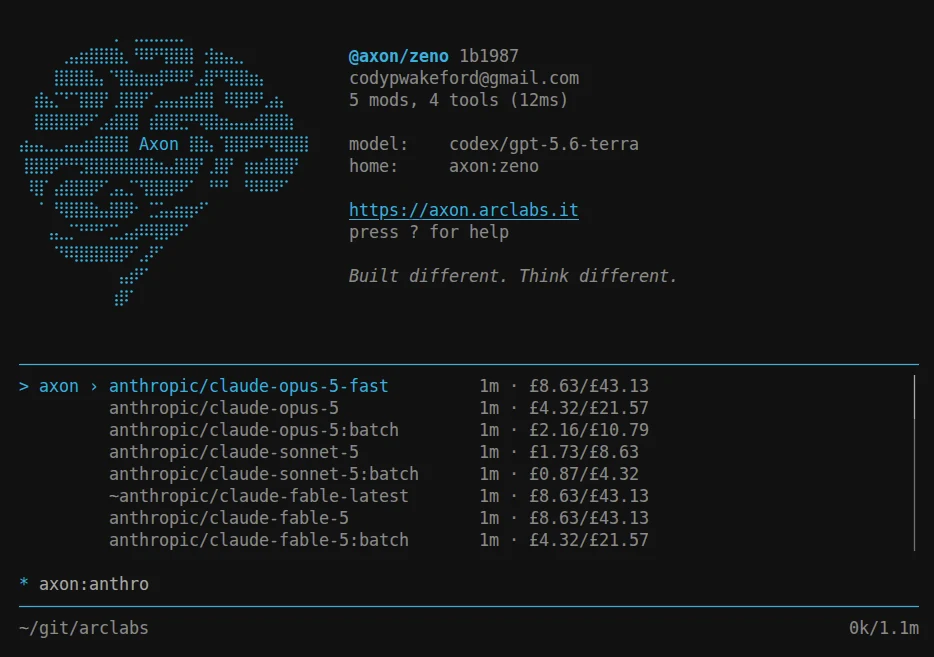Open the https://axon.arclabs.it link

463,210
